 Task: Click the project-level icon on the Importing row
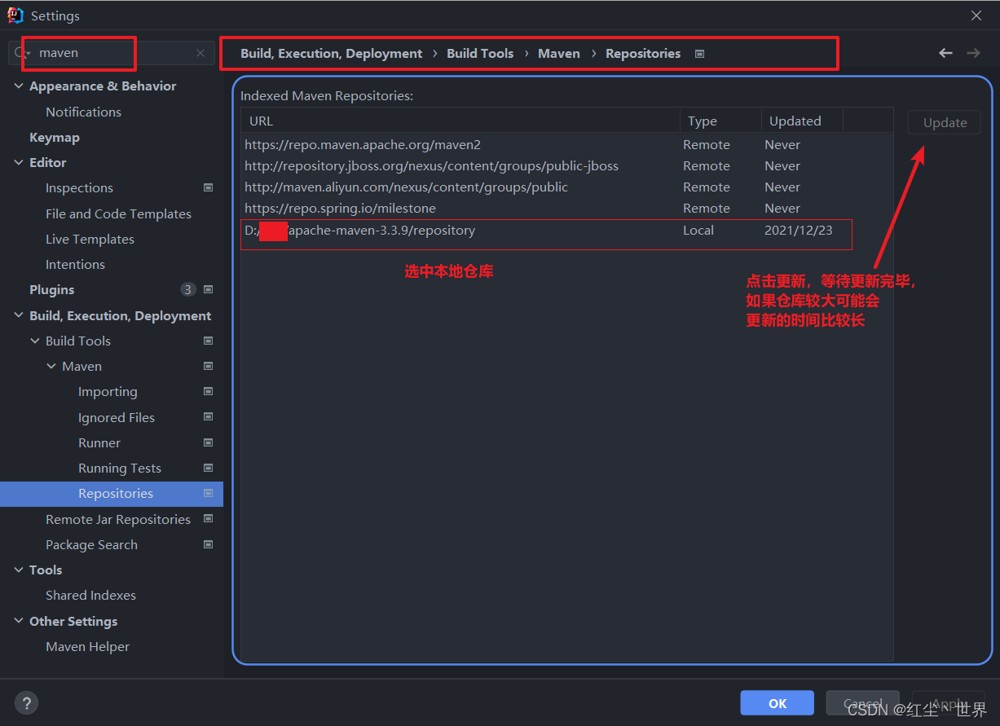click(x=208, y=391)
